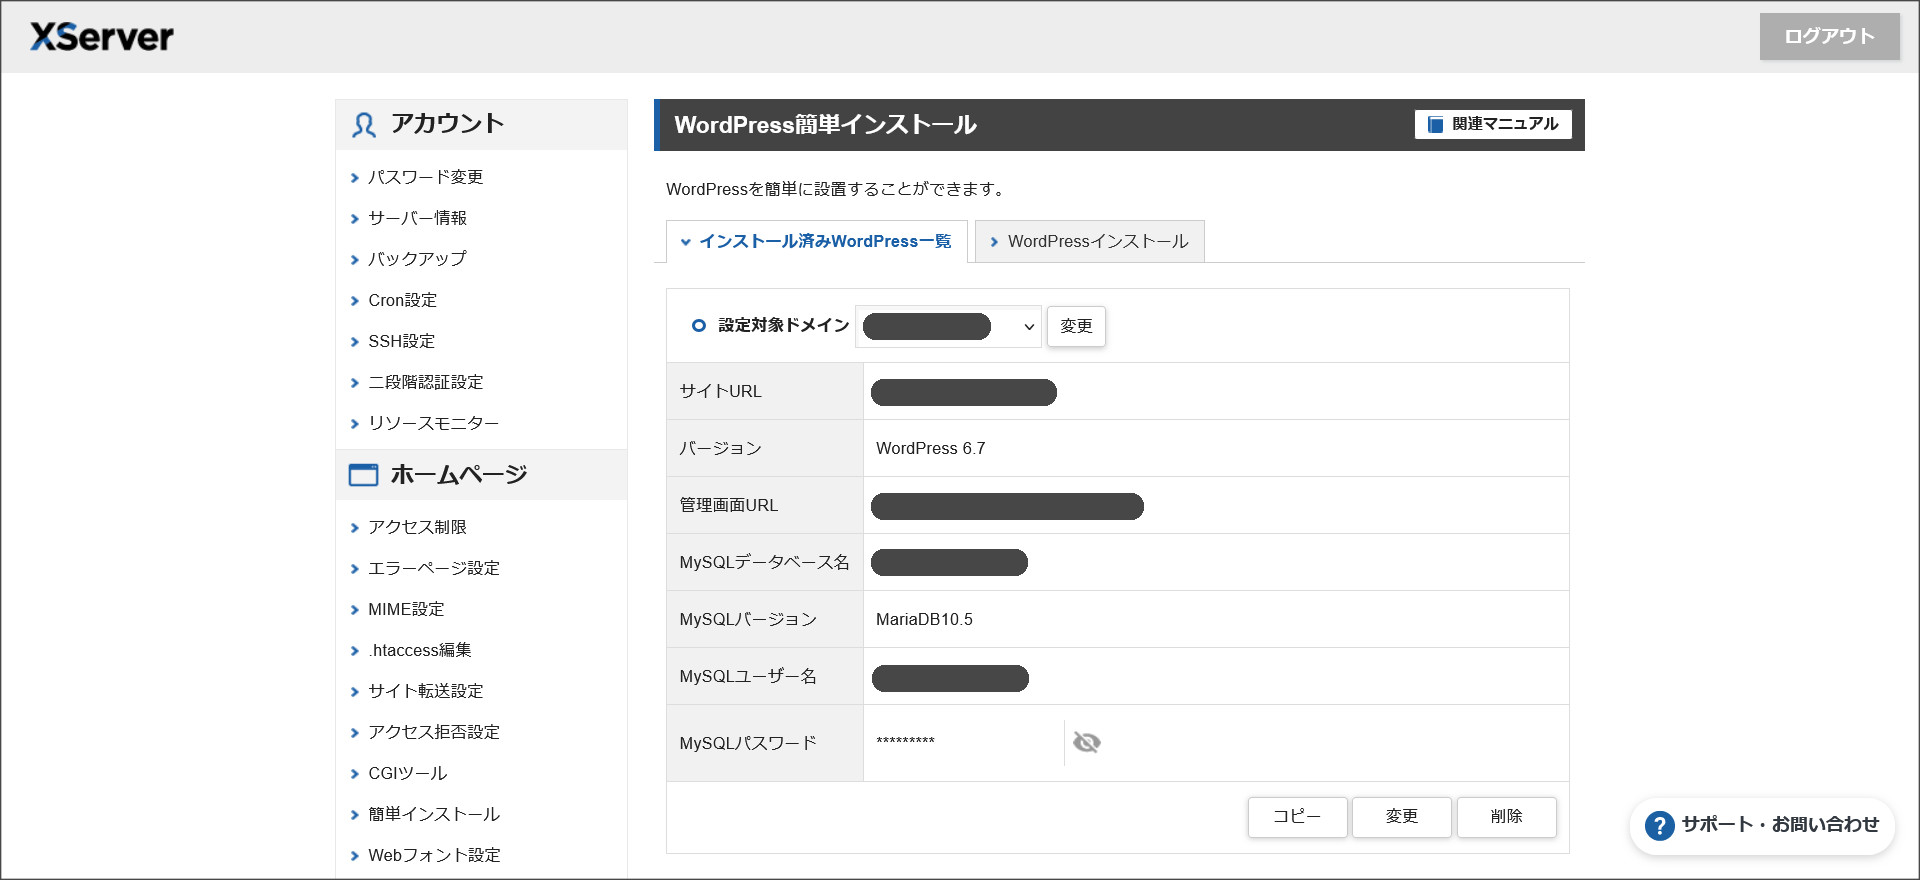Image resolution: width=1920 pixels, height=880 pixels.
Task: Open MIME設定 menu item
Action: (406, 609)
